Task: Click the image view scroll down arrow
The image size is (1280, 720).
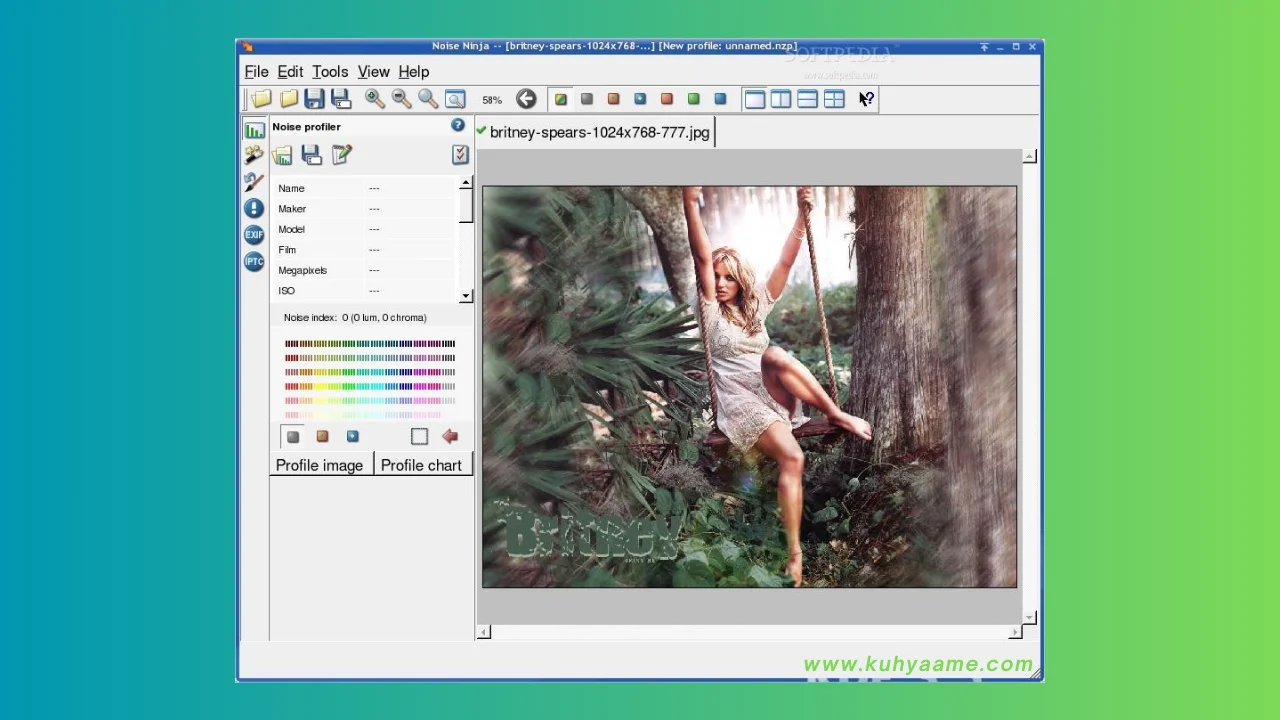Action: point(1030,617)
